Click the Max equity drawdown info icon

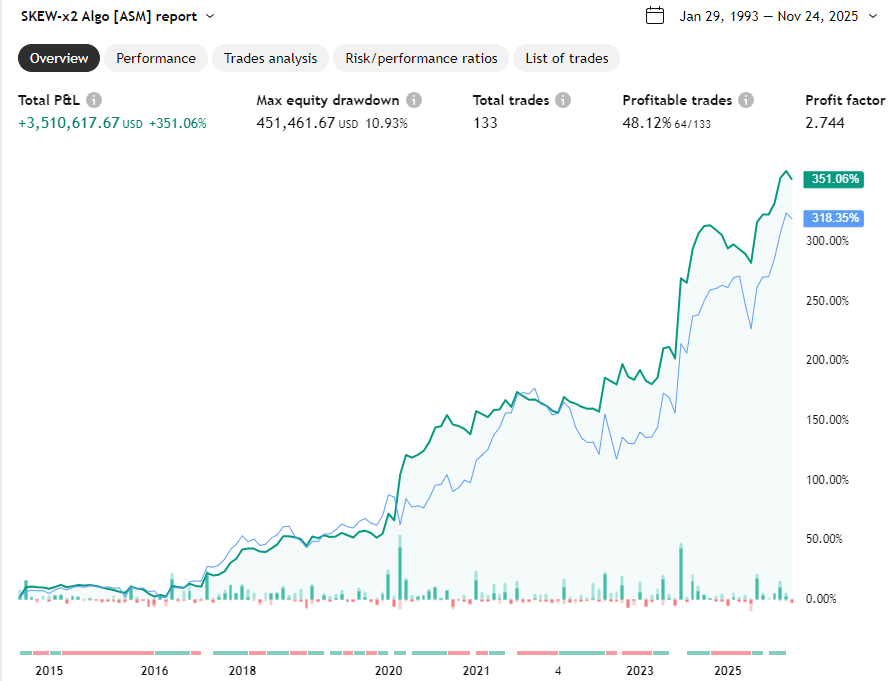point(413,100)
